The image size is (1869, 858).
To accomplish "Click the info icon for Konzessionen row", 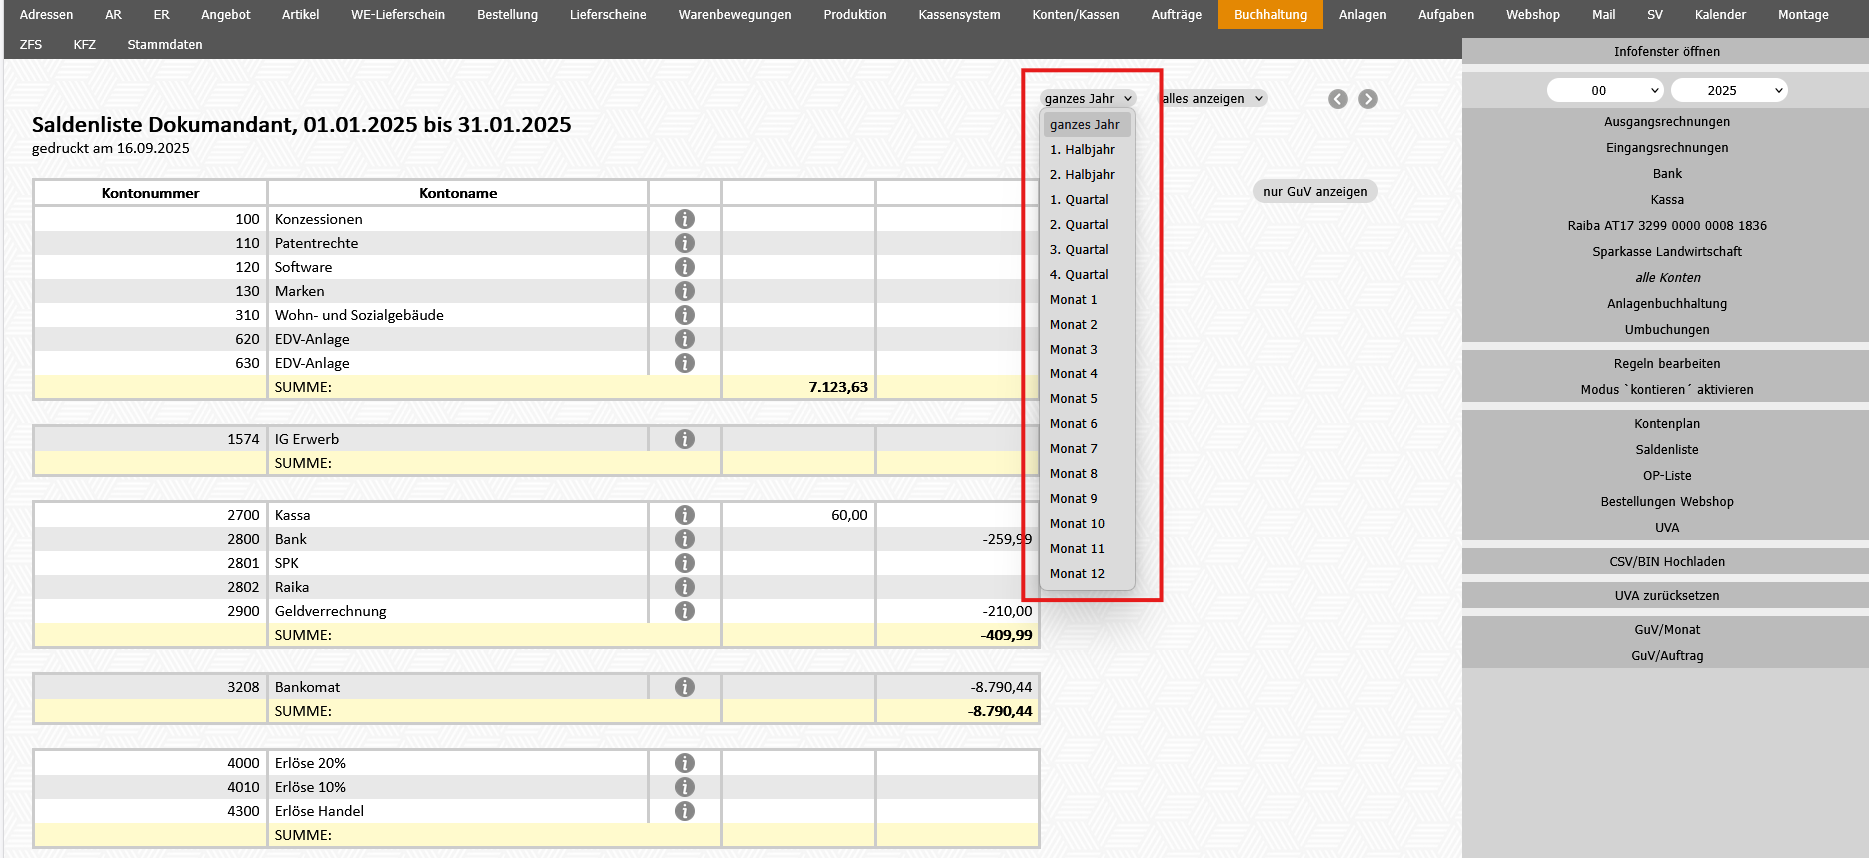I will click(684, 219).
